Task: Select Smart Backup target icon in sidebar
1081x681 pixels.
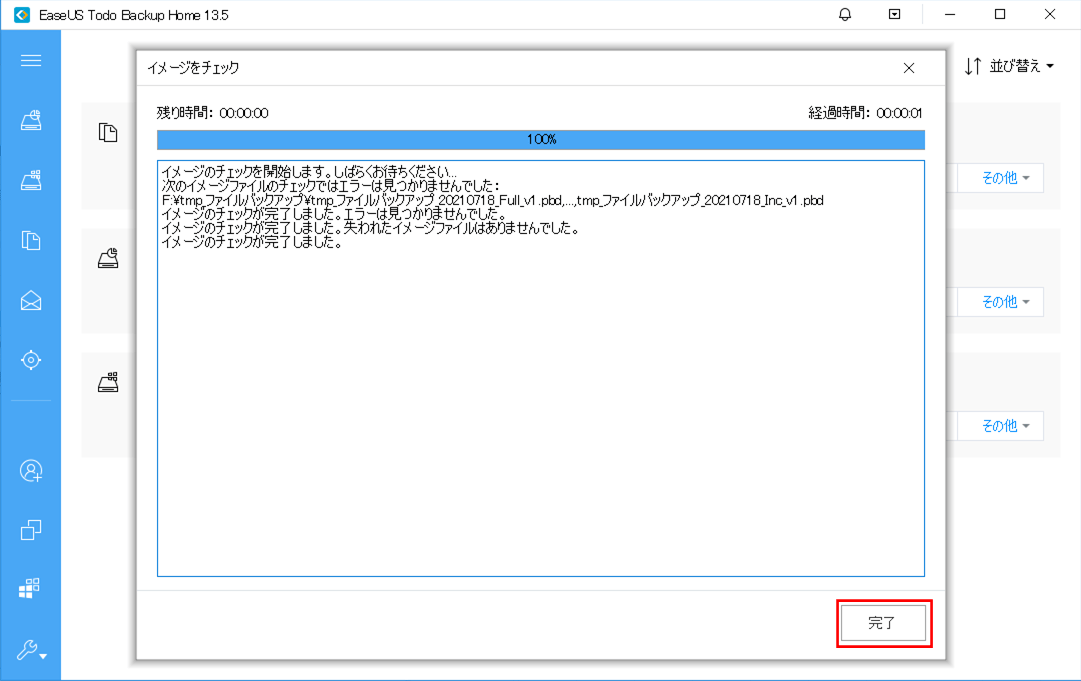Action: click(31, 359)
